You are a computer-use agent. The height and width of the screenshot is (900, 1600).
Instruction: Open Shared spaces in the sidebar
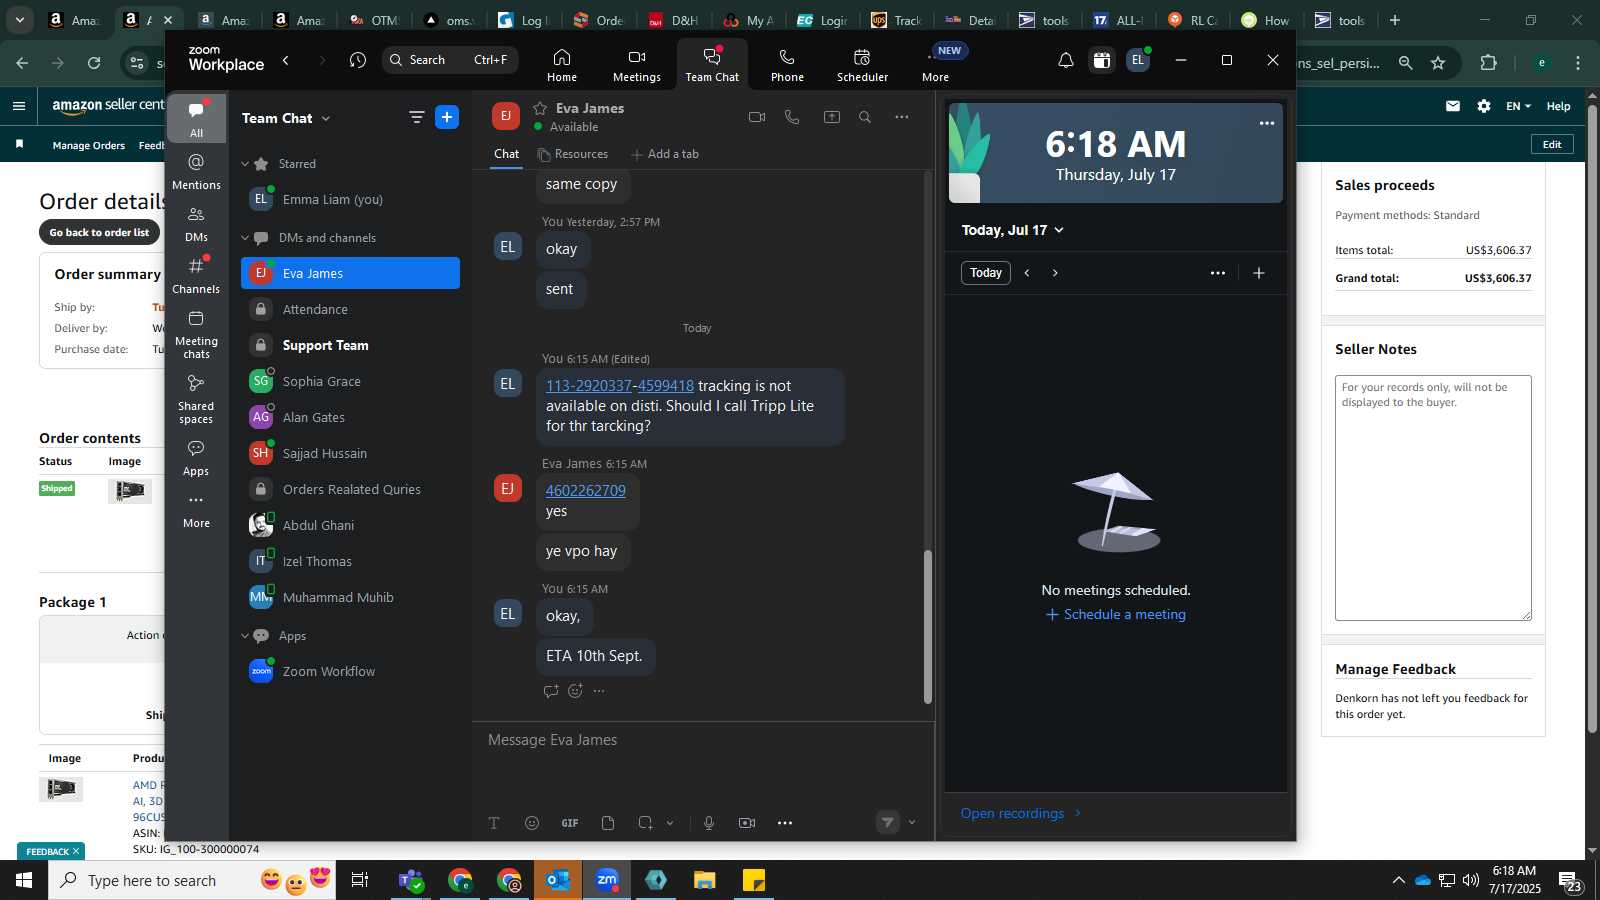pos(196,399)
